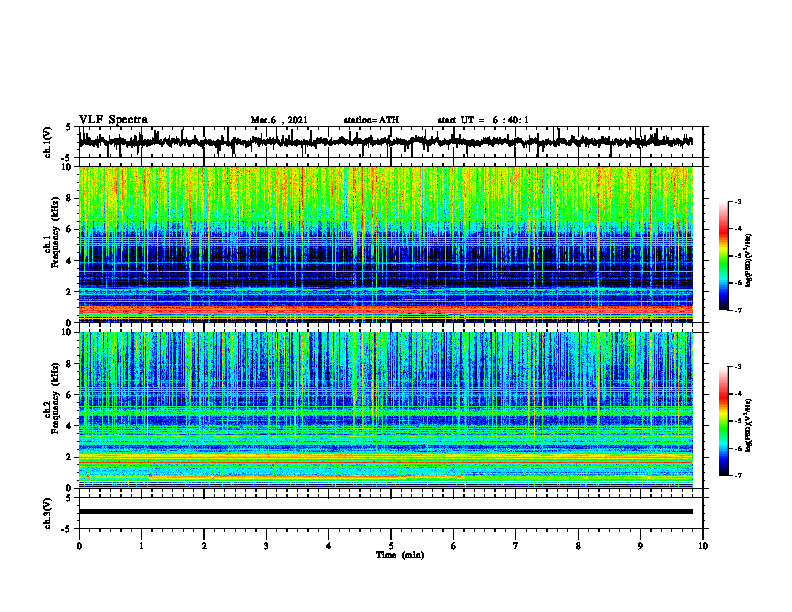Click the time axis tick label "9"
This screenshot has width=792, height=612.
[x=640, y=546]
